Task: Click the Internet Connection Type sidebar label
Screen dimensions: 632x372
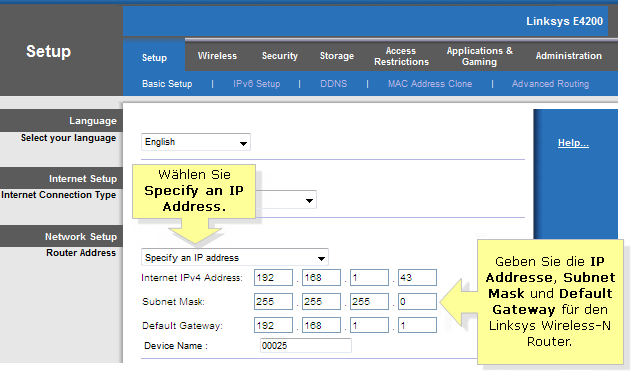Action: [x=59, y=195]
